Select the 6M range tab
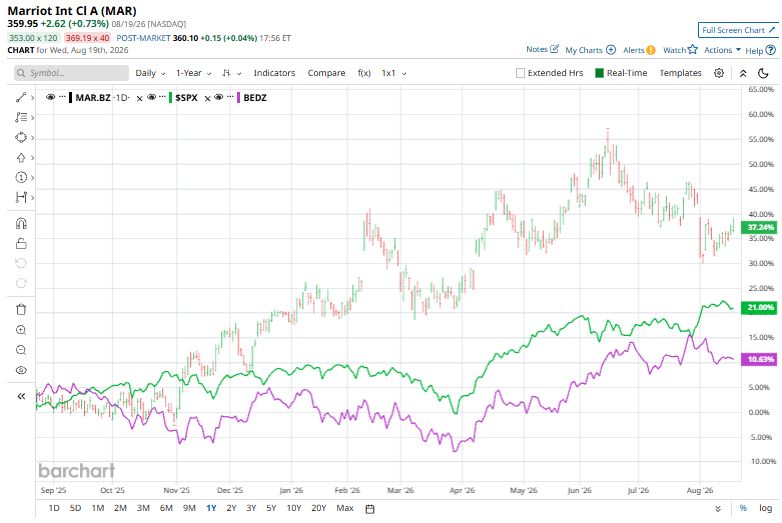This screenshot has width=782, height=523. [166, 508]
